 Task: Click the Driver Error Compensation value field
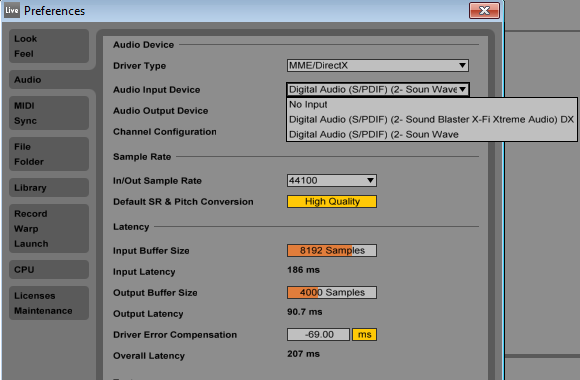318,334
